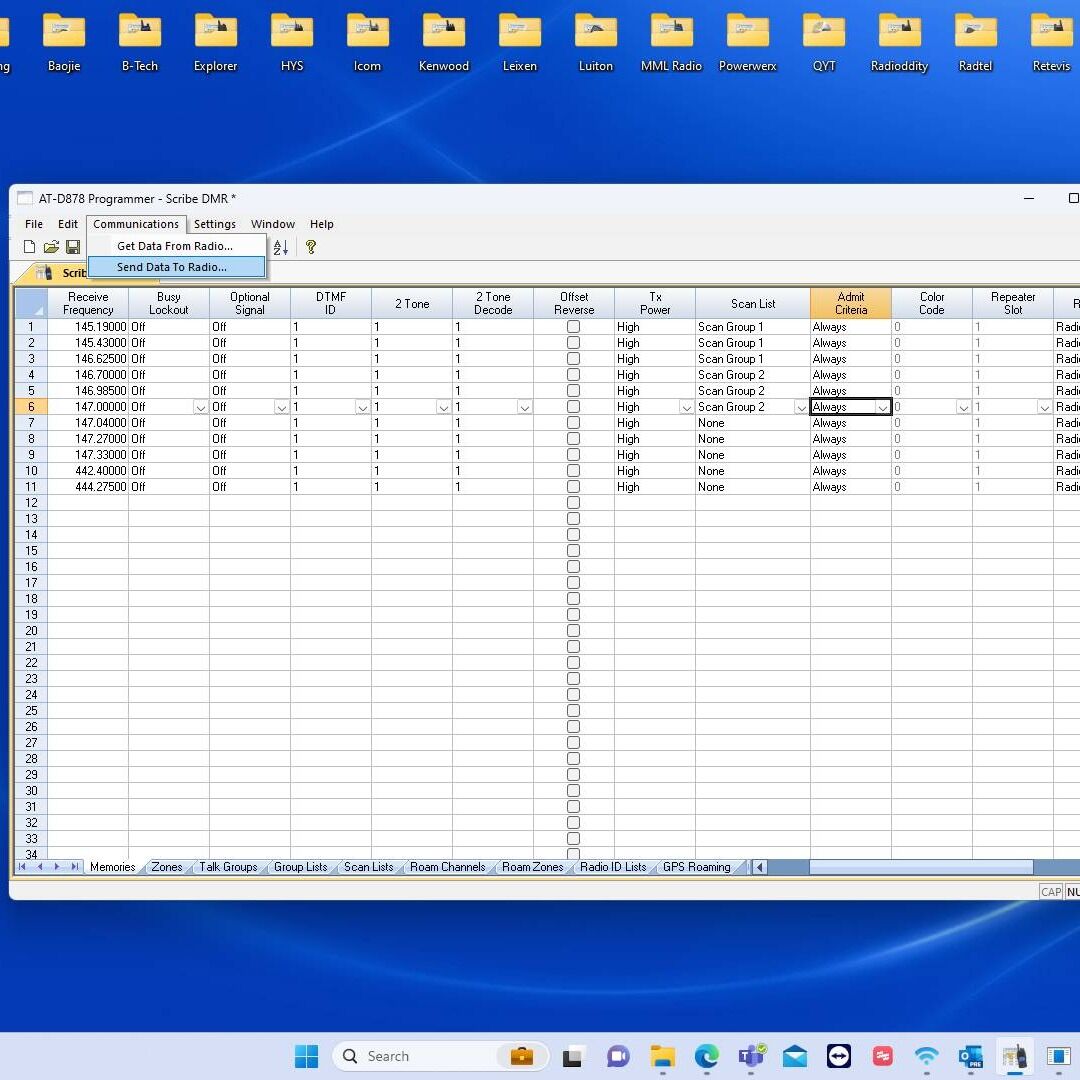Toggle Offset Reverse checkbox in row 11

pyautogui.click(x=573, y=486)
